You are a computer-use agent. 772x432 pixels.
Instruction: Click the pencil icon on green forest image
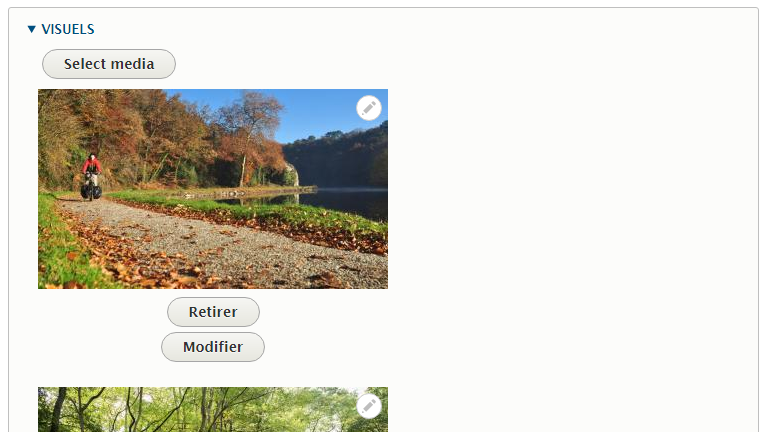click(369, 406)
